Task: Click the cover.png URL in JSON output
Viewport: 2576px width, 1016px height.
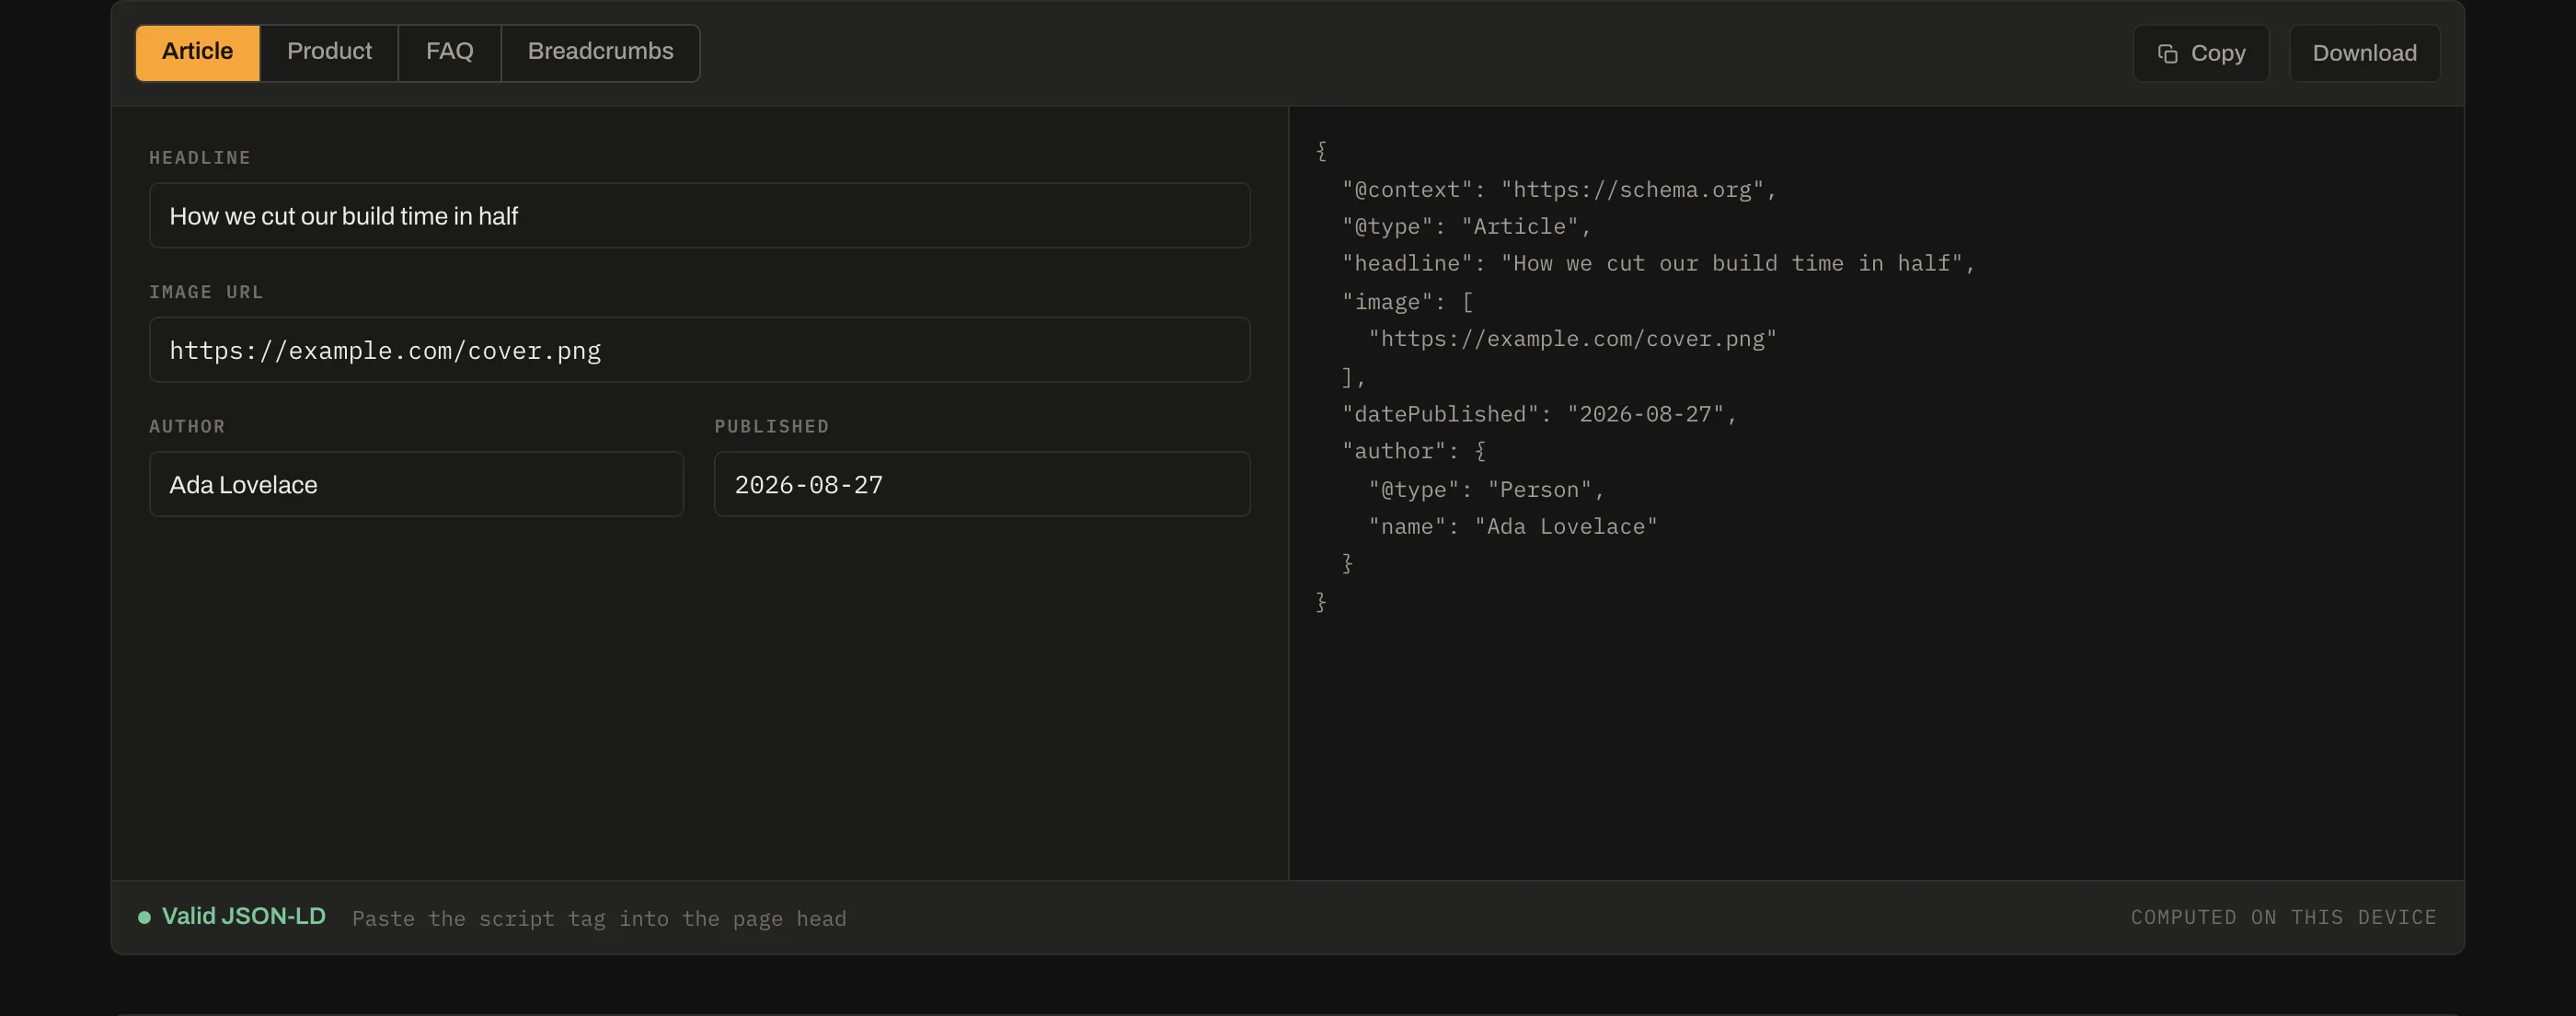Action: (1572, 339)
